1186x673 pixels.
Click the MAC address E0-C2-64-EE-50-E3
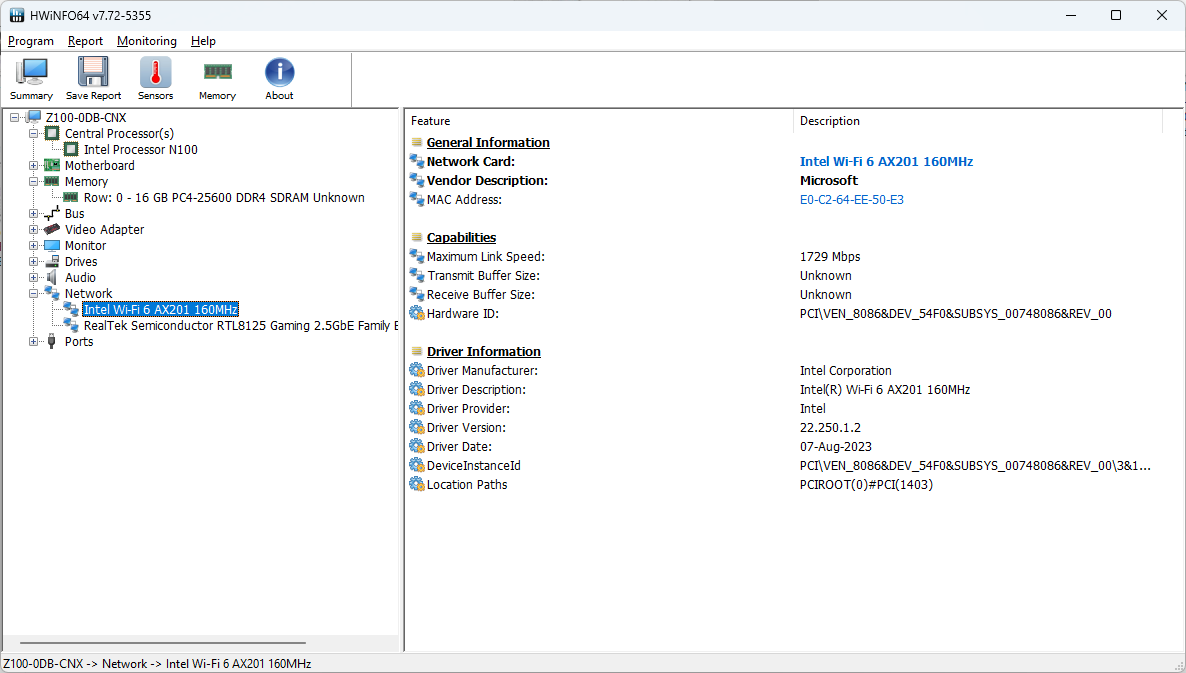[x=852, y=200]
